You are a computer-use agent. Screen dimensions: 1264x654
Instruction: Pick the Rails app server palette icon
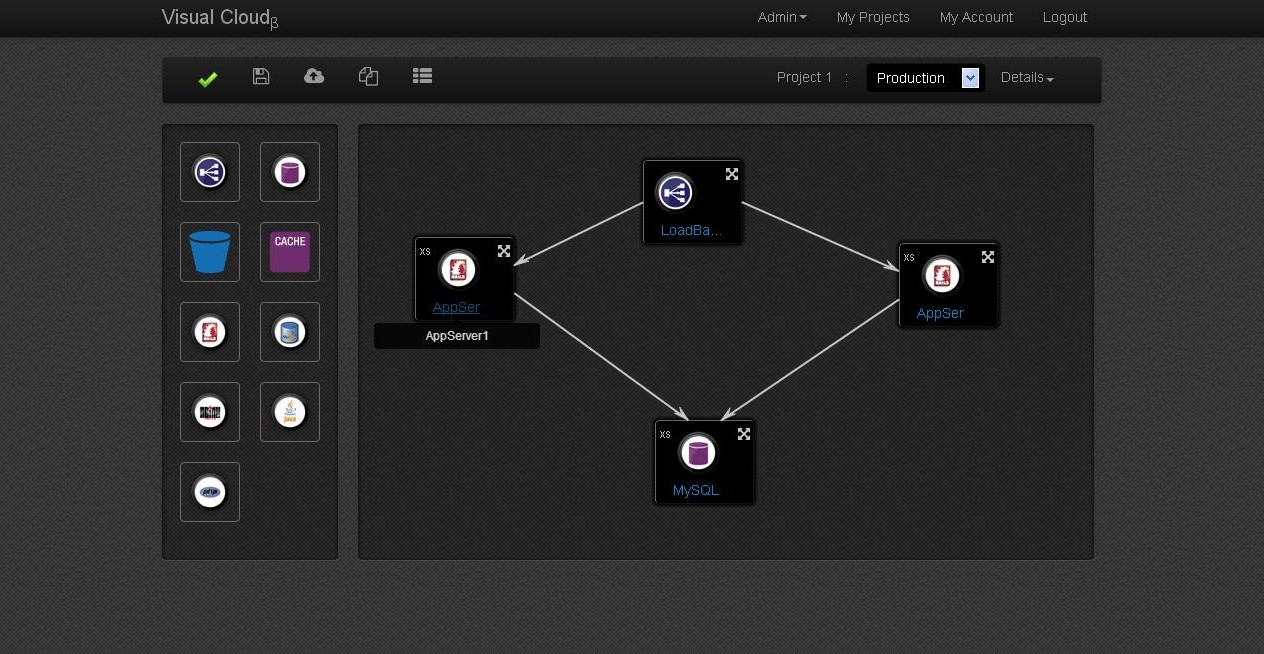pyautogui.click(x=210, y=332)
